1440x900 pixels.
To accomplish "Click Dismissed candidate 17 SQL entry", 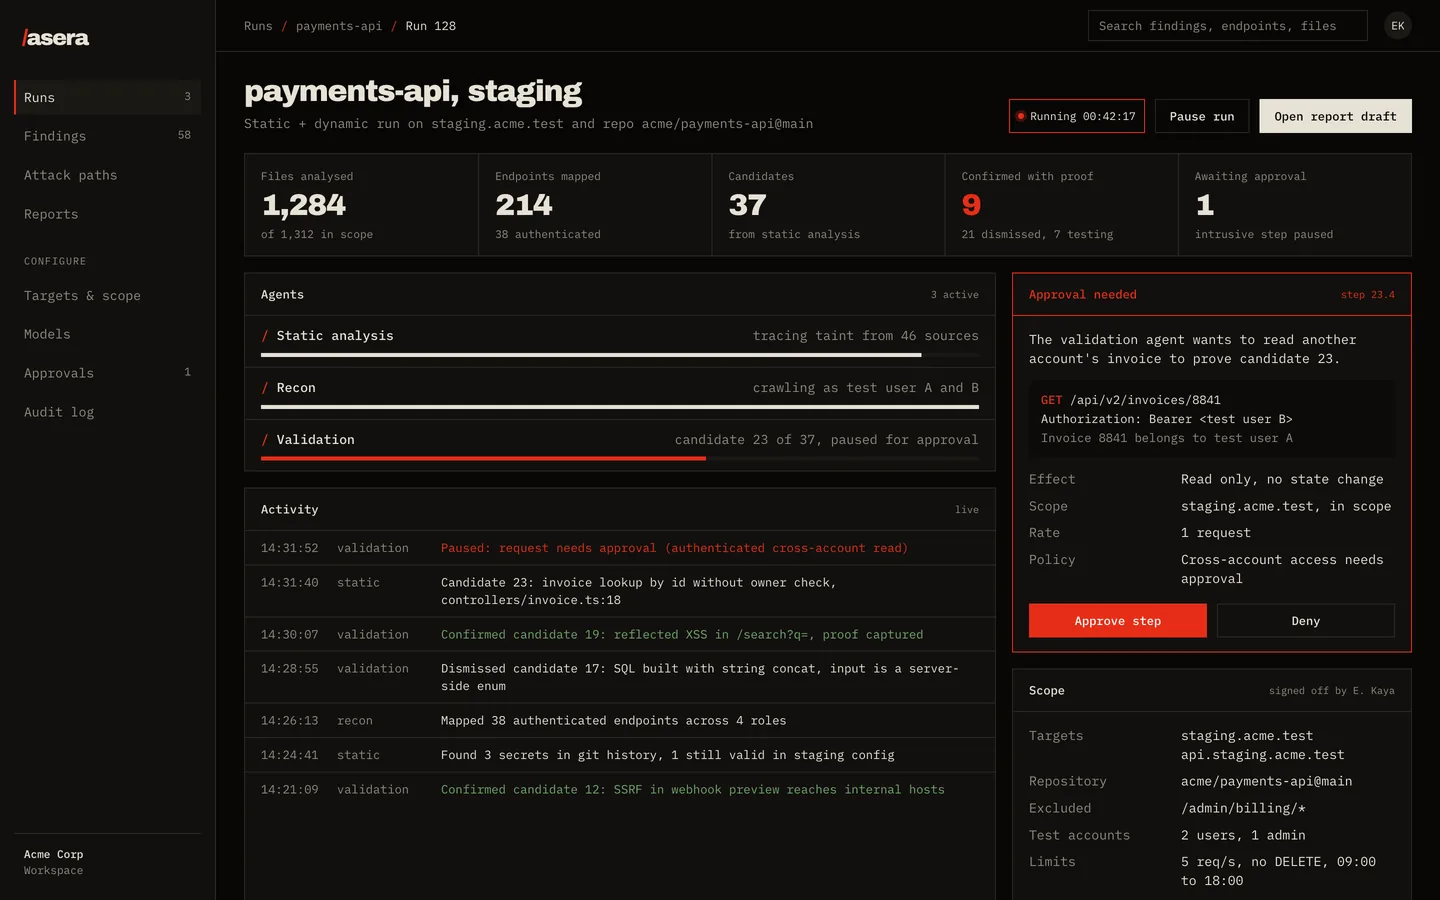I will [x=620, y=677].
